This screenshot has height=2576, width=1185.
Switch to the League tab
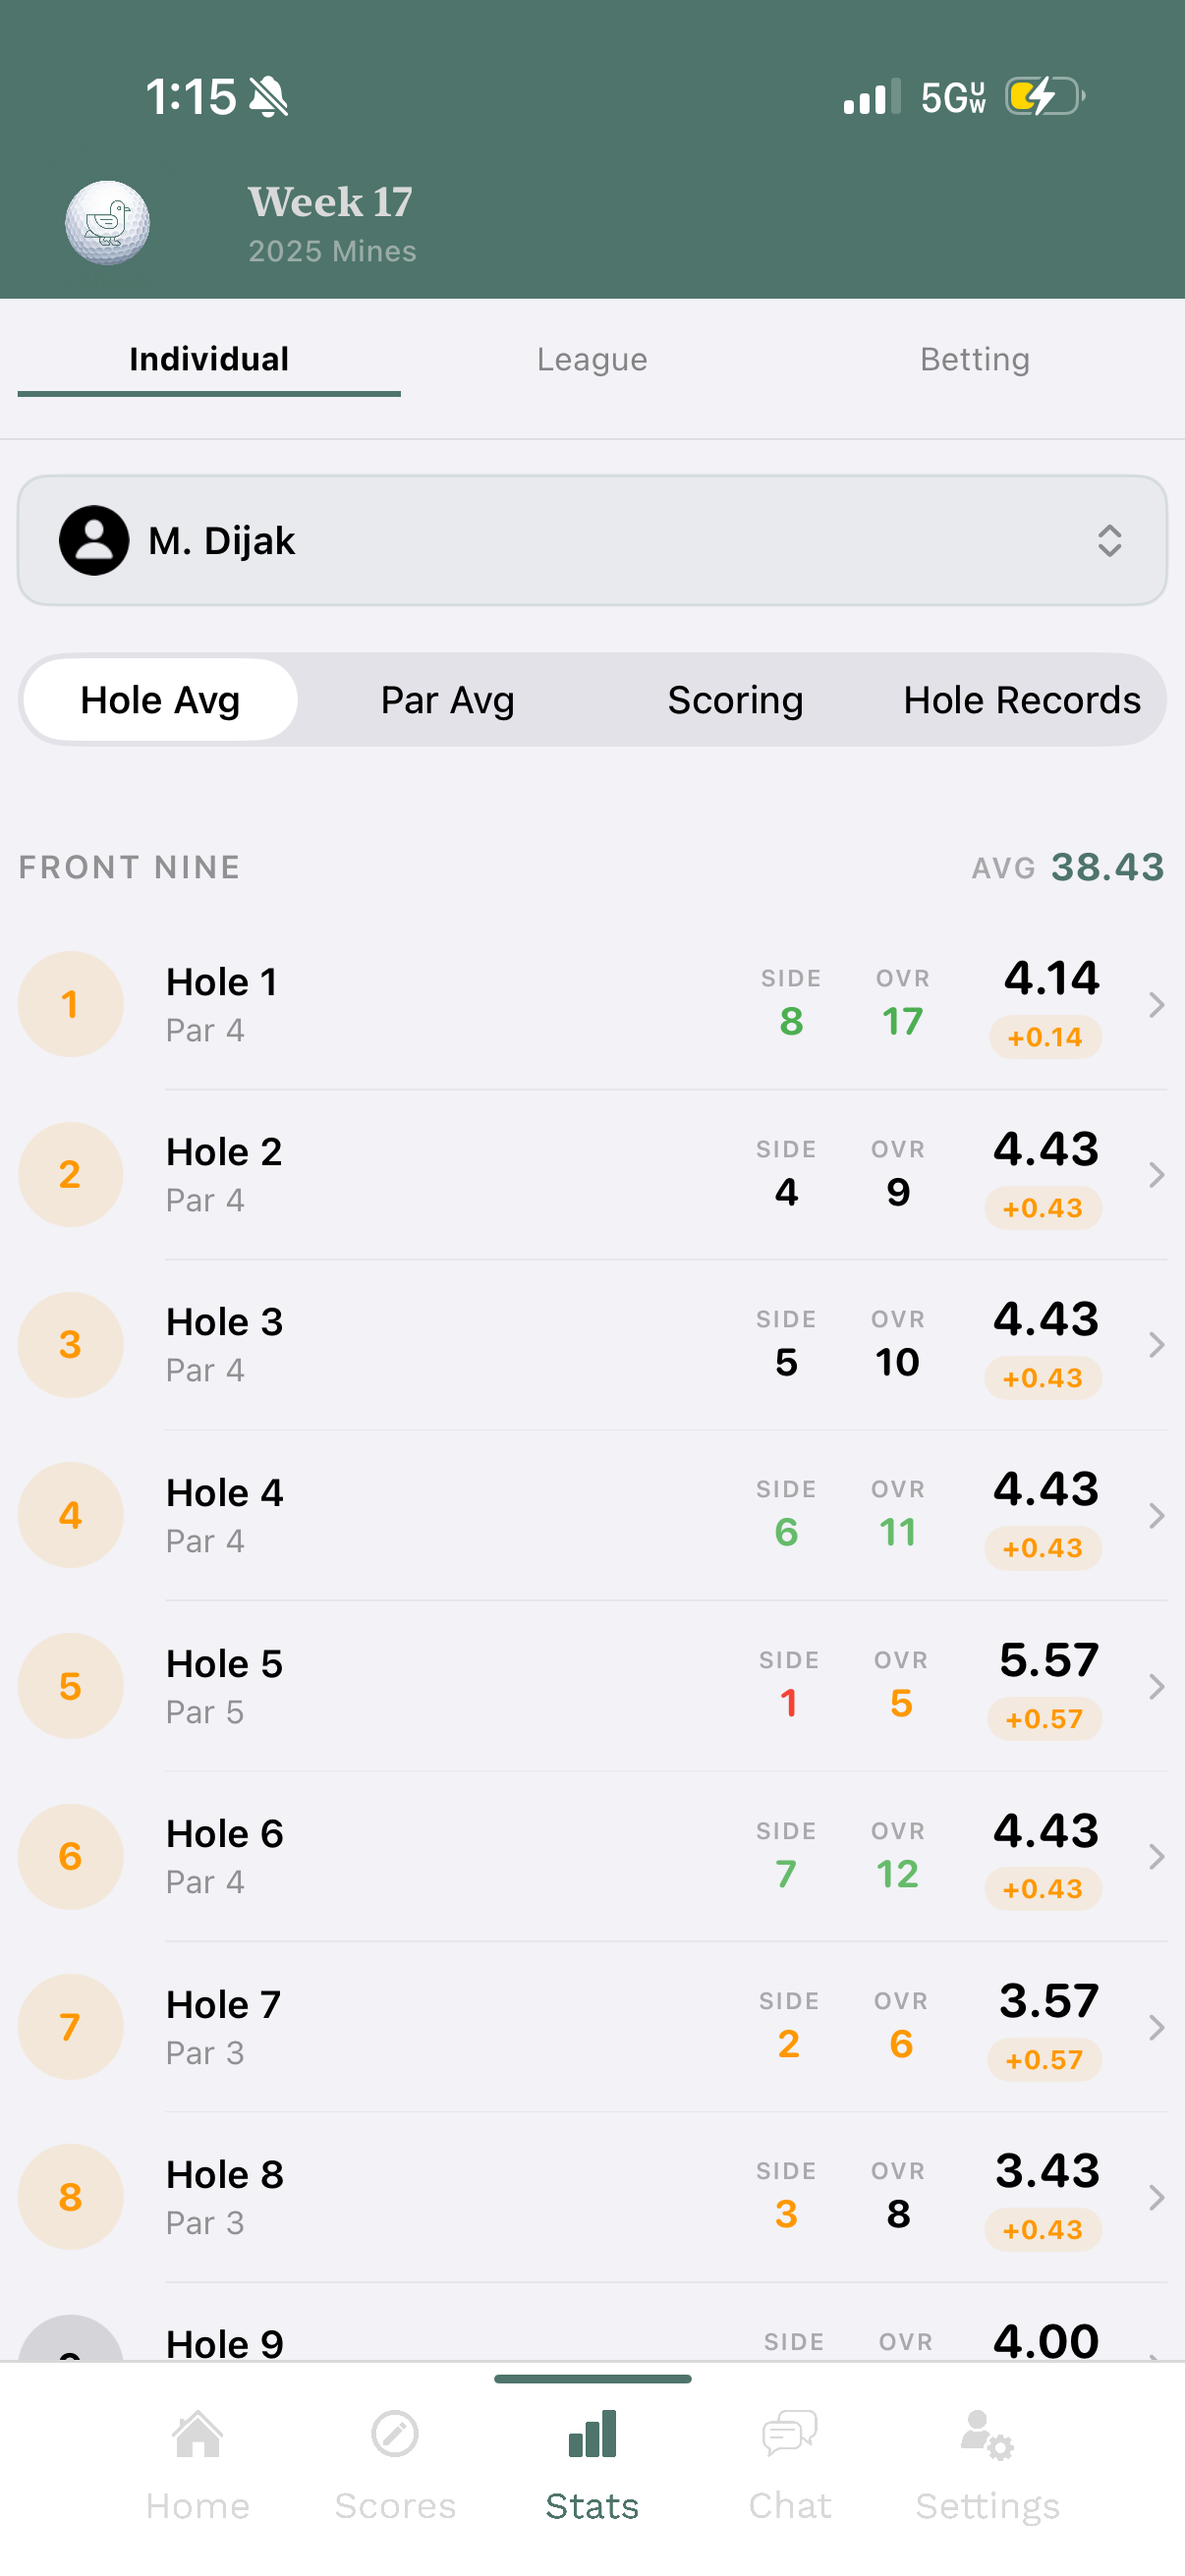click(592, 360)
